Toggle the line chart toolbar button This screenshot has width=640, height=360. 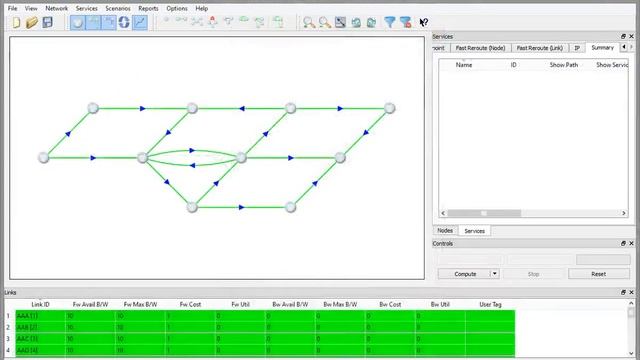[x=140, y=22]
